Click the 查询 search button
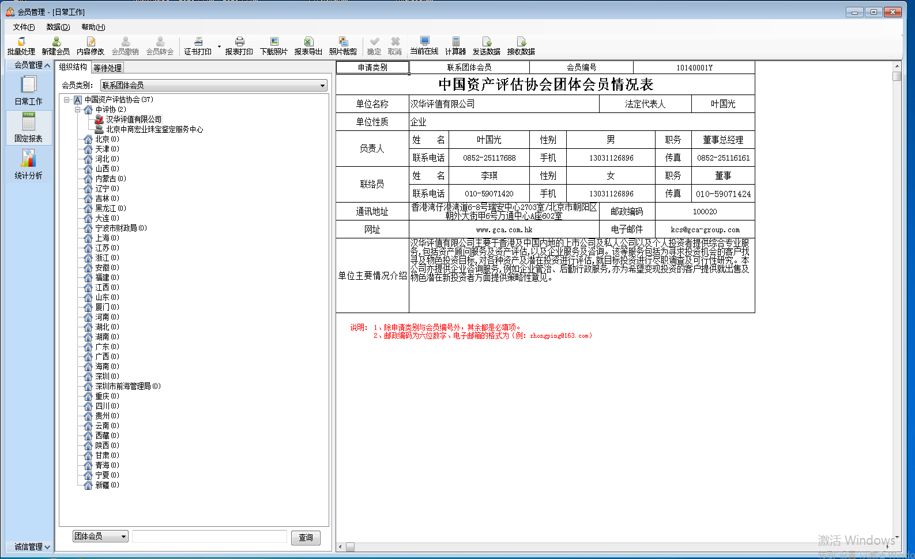Image resolution: width=915 pixels, height=559 pixels. 306,537
